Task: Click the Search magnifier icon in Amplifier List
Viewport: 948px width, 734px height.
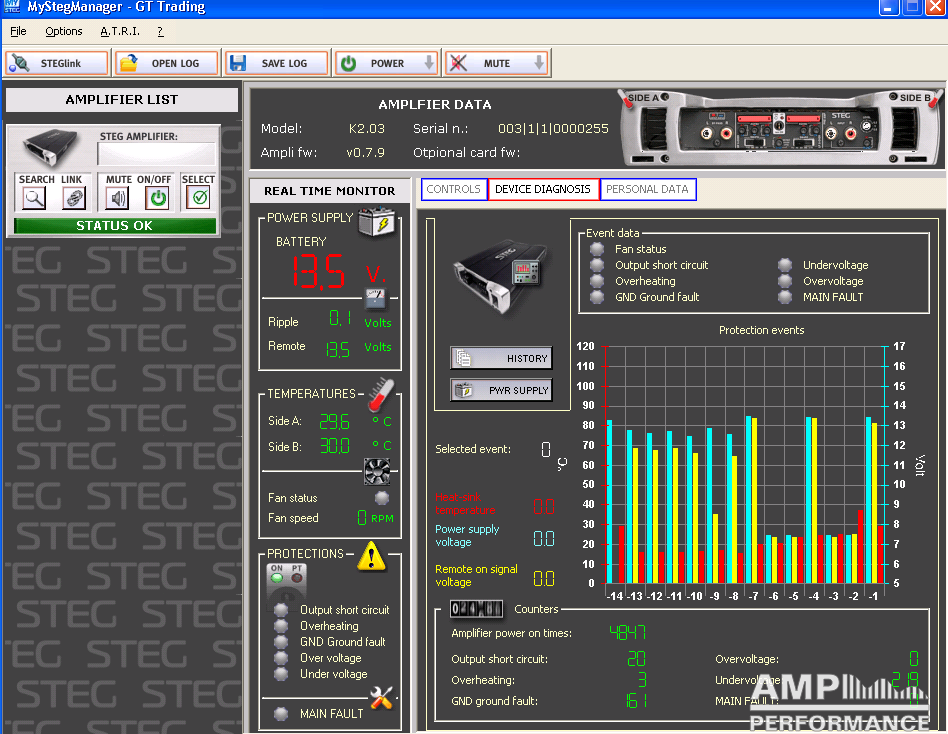Action: [x=35, y=198]
